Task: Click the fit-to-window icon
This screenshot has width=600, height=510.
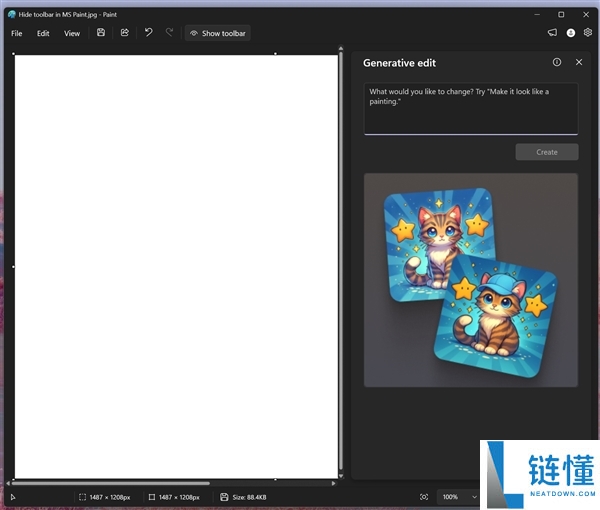Action: click(424, 497)
